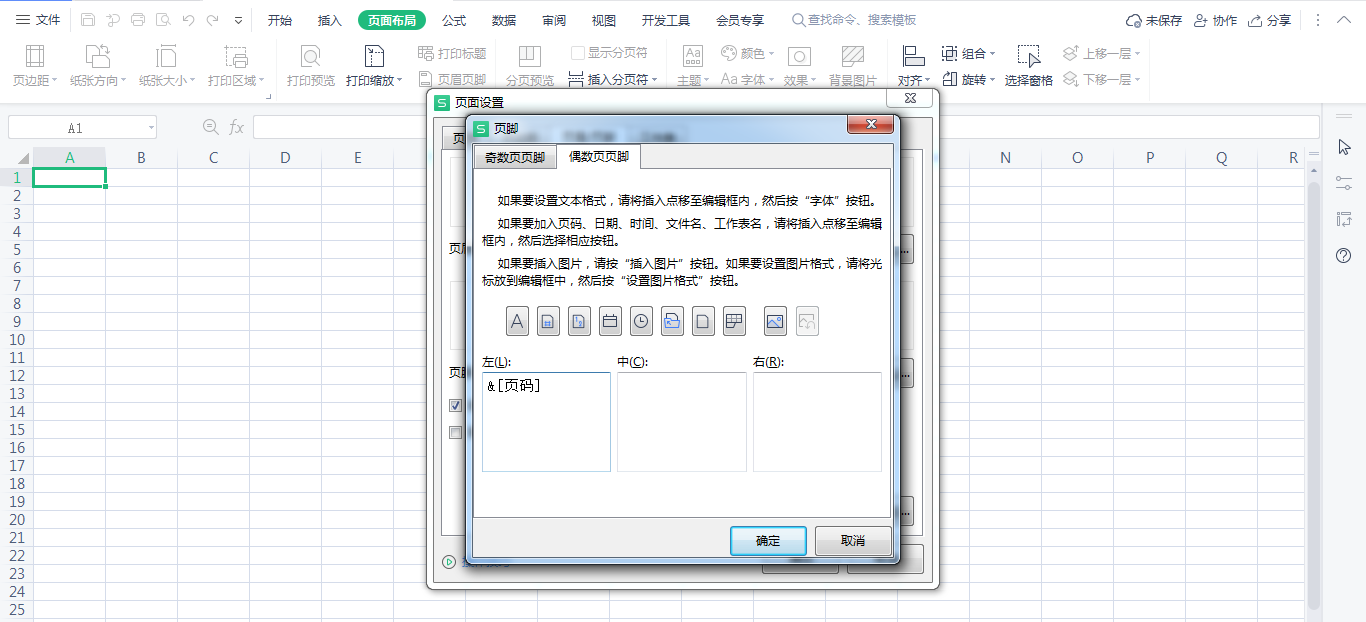Screen dimensions: 1366x622
Task: Click the Insert Picture icon in footer dialog
Action: (775, 321)
